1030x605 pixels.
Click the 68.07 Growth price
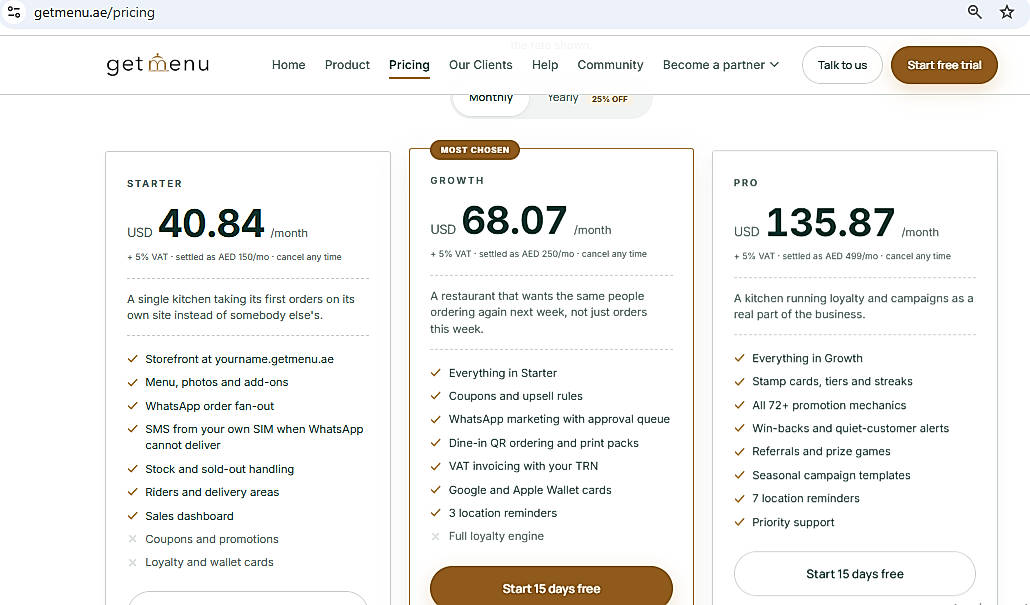click(x=514, y=220)
